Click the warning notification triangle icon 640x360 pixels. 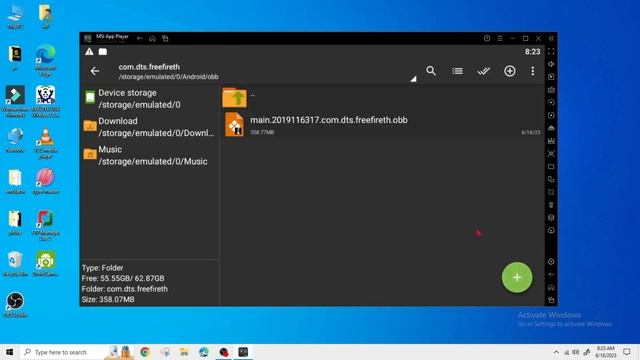pos(89,51)
